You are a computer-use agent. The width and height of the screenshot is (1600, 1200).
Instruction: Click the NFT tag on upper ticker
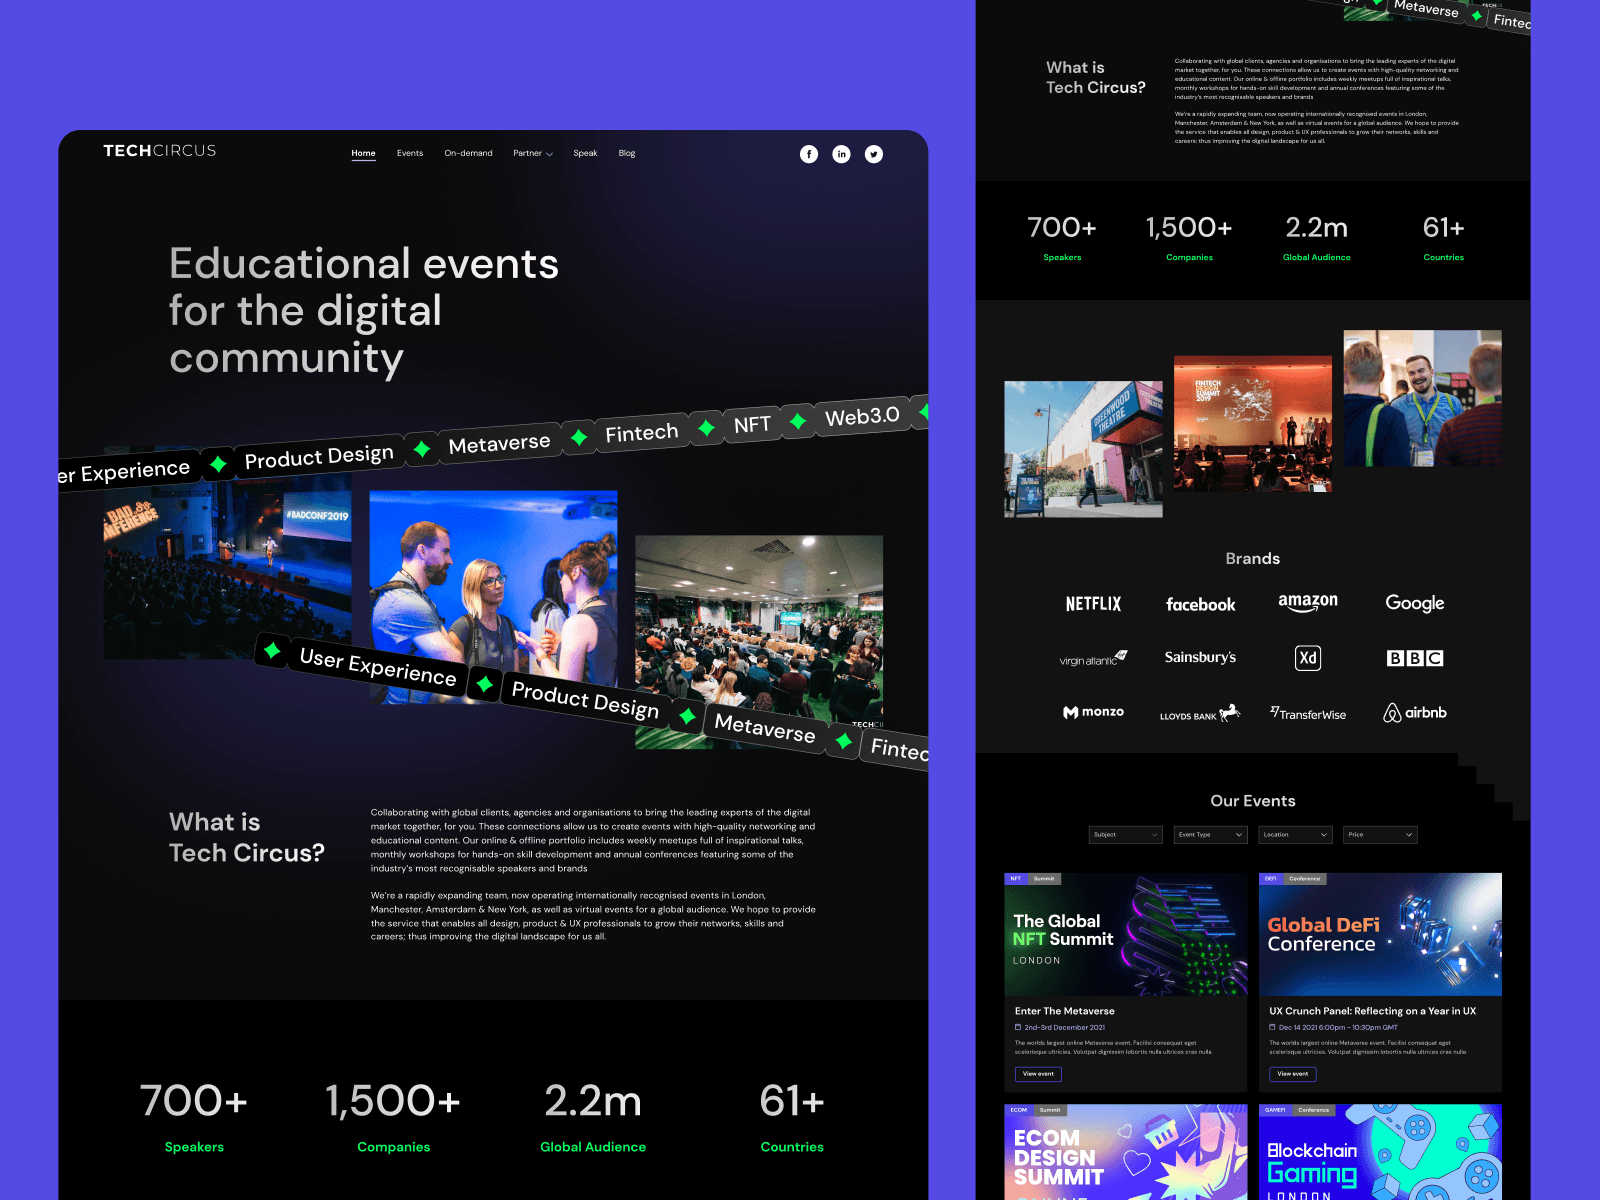752,424
